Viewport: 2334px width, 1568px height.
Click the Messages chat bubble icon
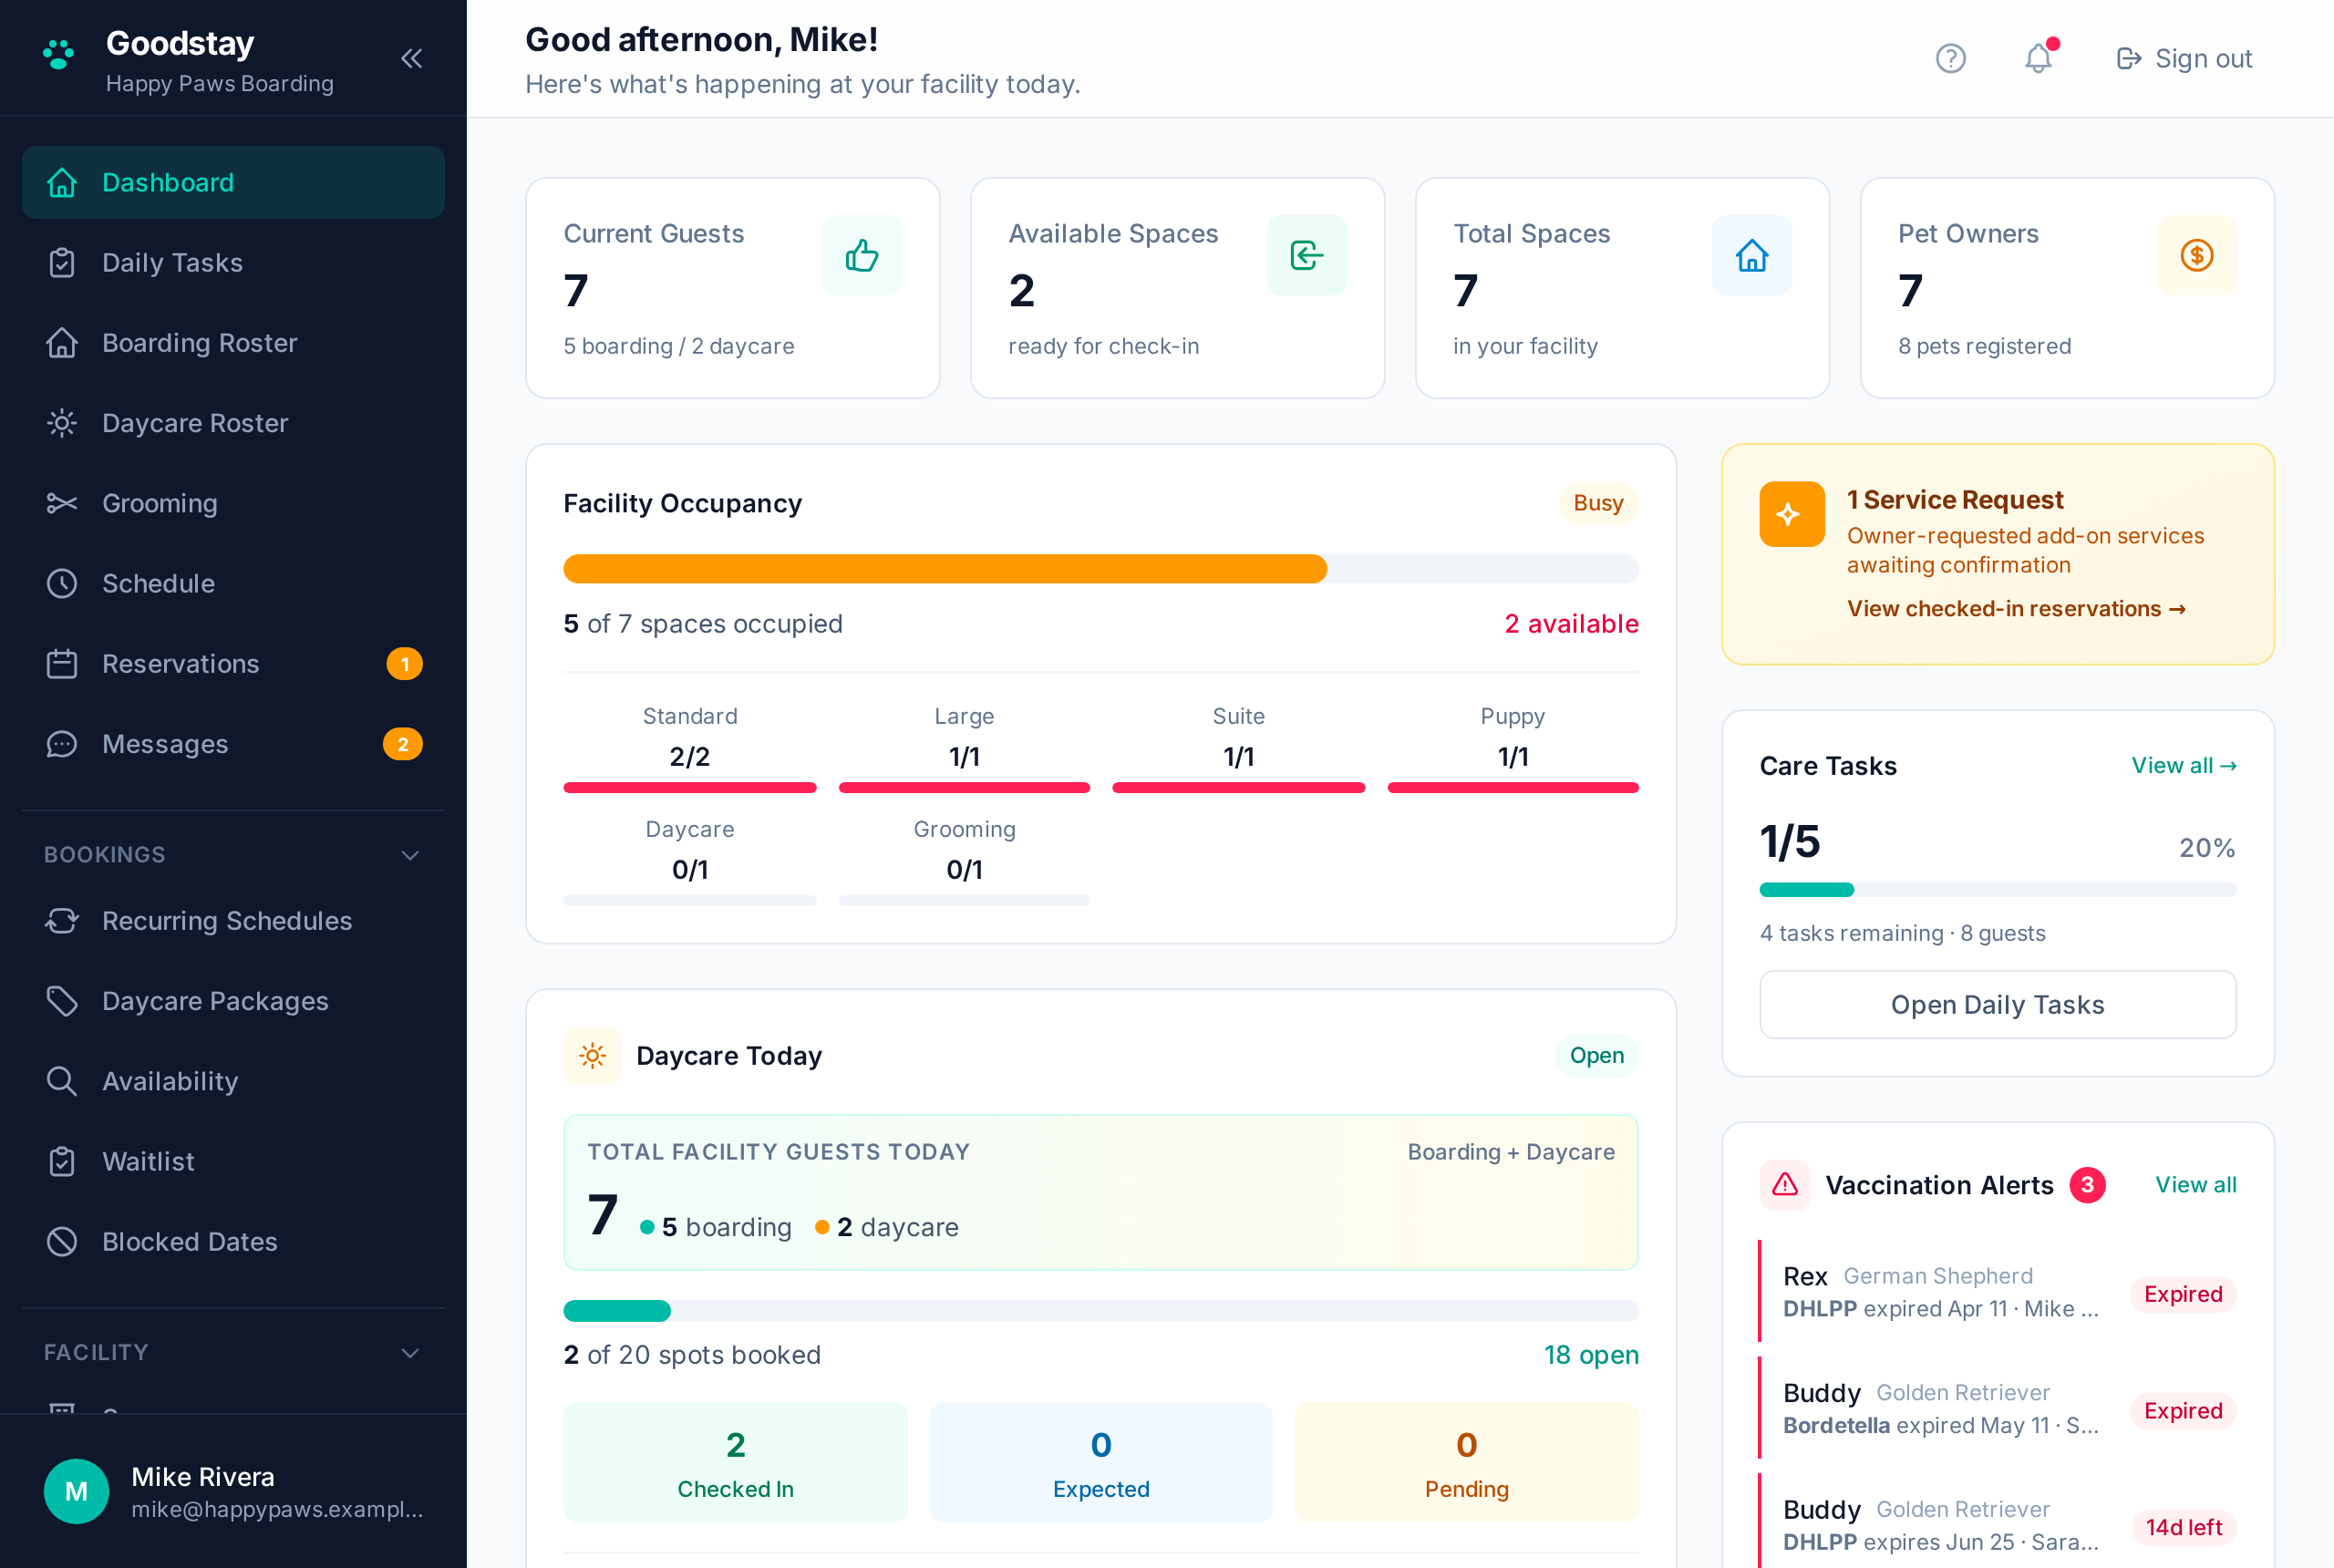62,744
